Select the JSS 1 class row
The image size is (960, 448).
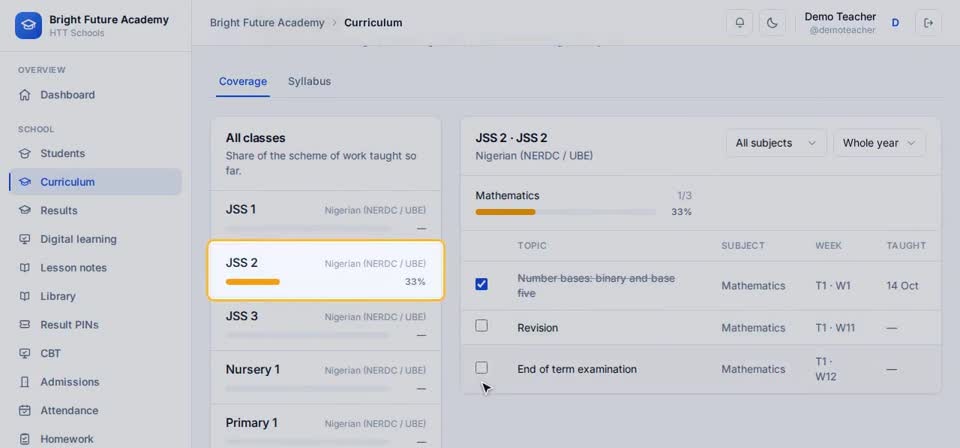pos(326,217)
